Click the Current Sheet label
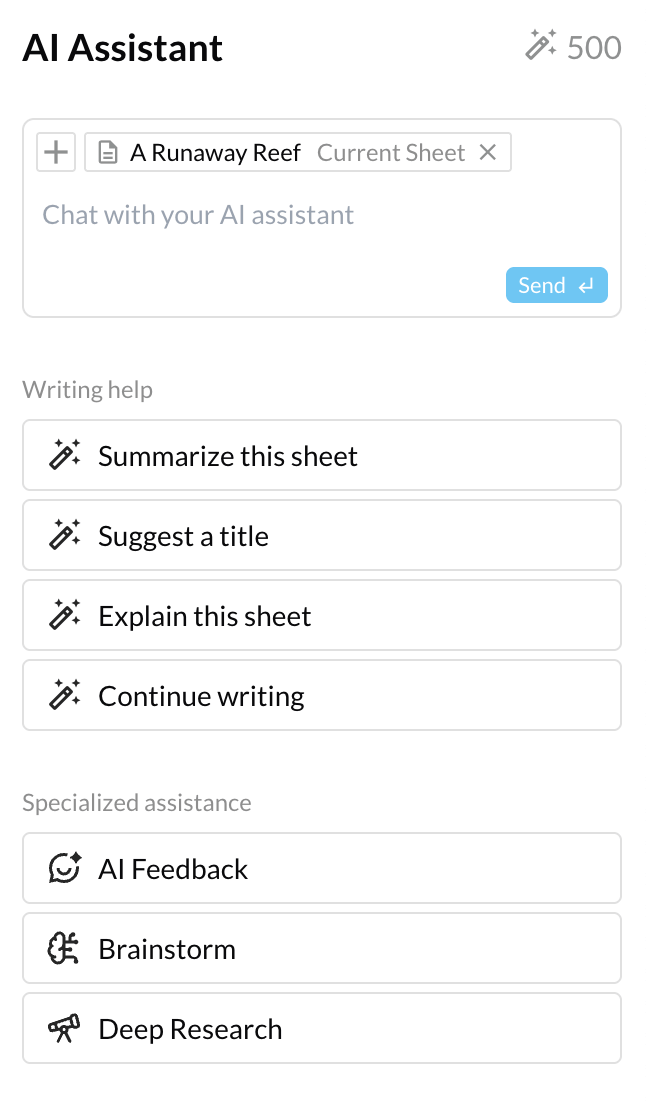646x1105 pixels. tap(391, 153)
